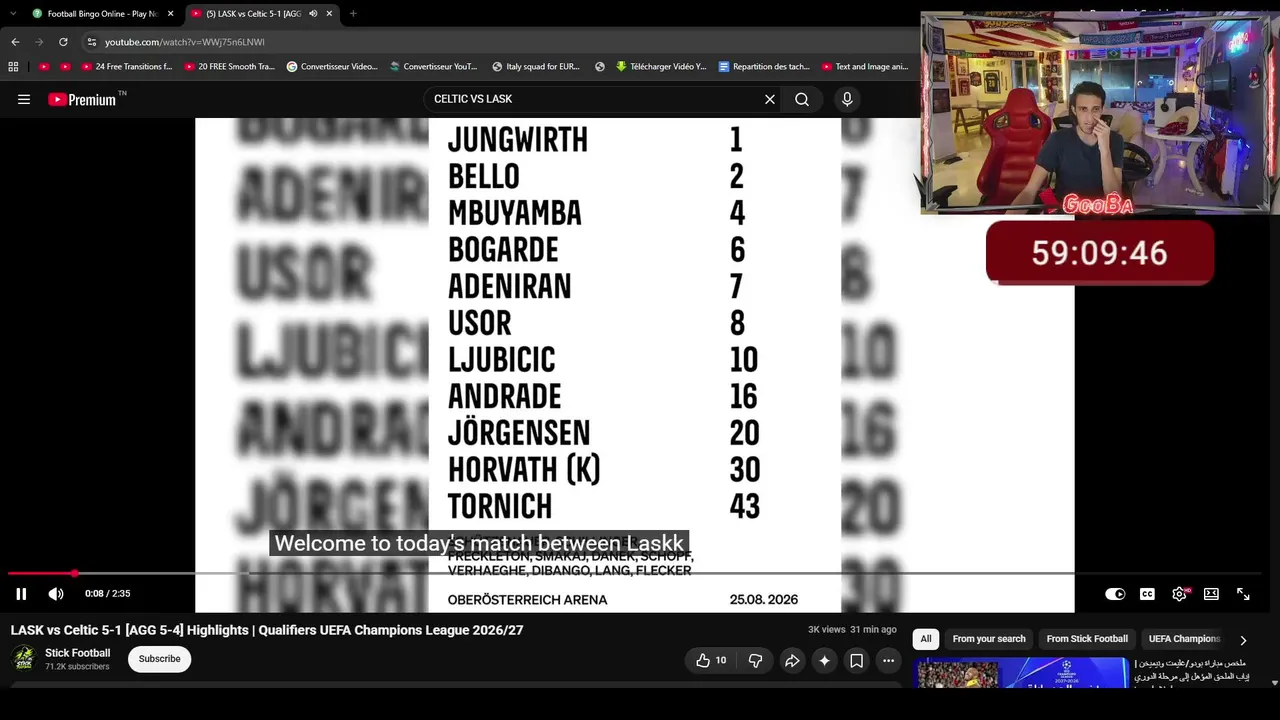Mute the tab via audio indicator

(313, 14)
